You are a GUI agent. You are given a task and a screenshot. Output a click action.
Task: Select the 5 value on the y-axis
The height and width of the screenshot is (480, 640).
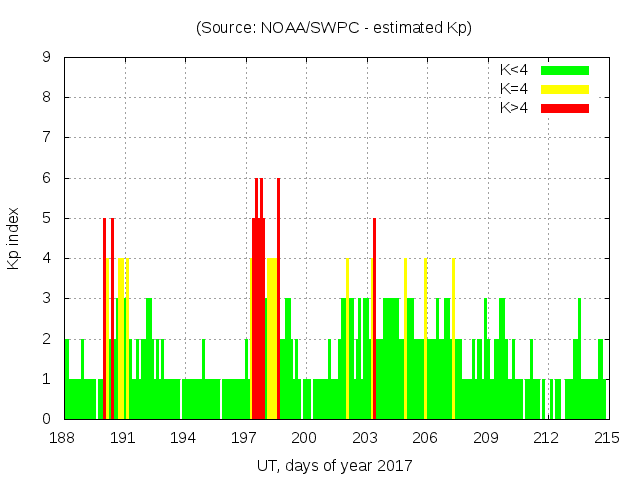[x=47, y=218]
